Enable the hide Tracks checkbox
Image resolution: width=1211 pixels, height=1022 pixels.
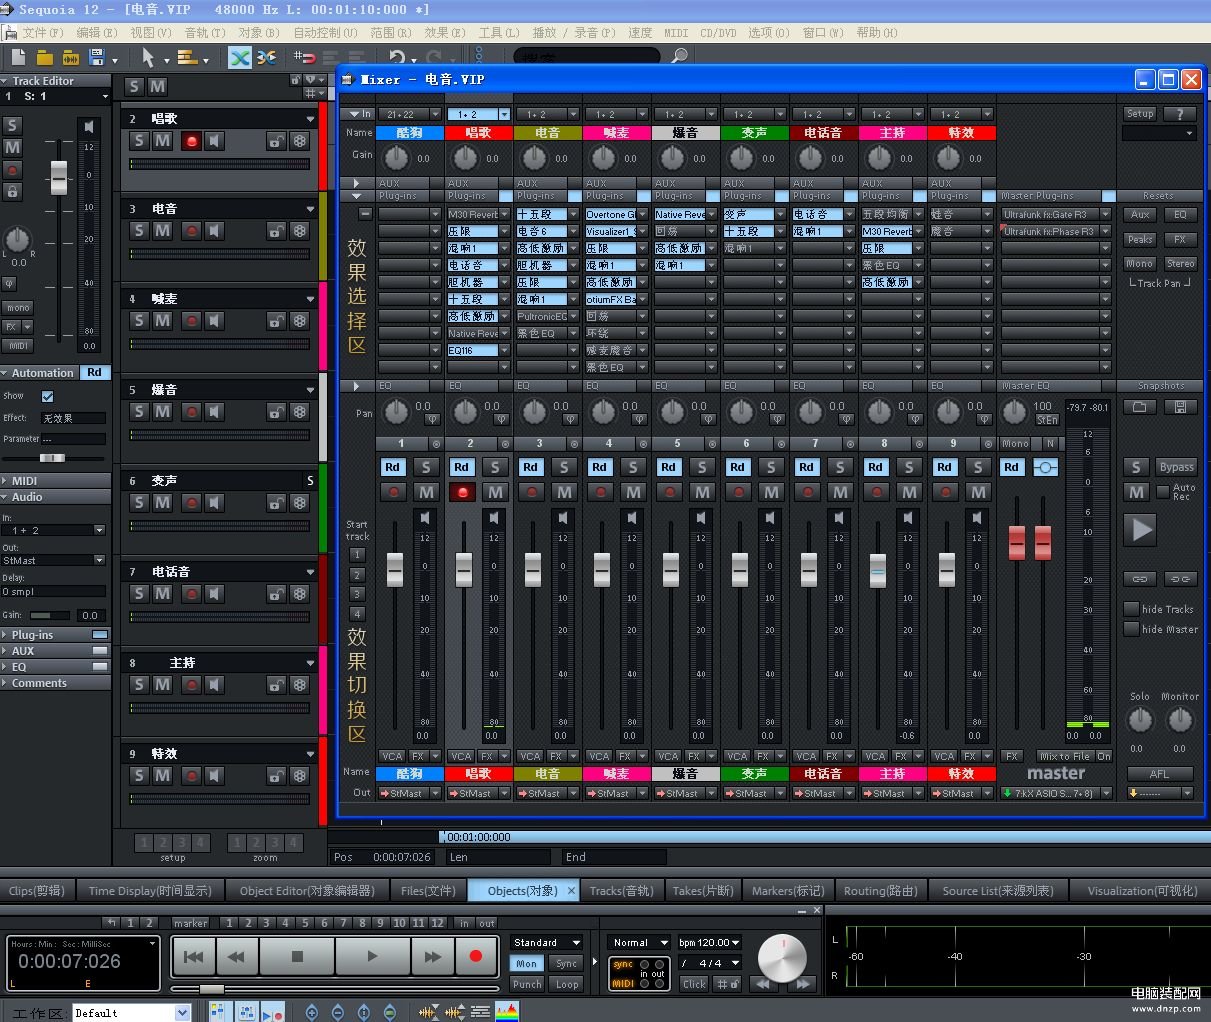(1132, 609)
